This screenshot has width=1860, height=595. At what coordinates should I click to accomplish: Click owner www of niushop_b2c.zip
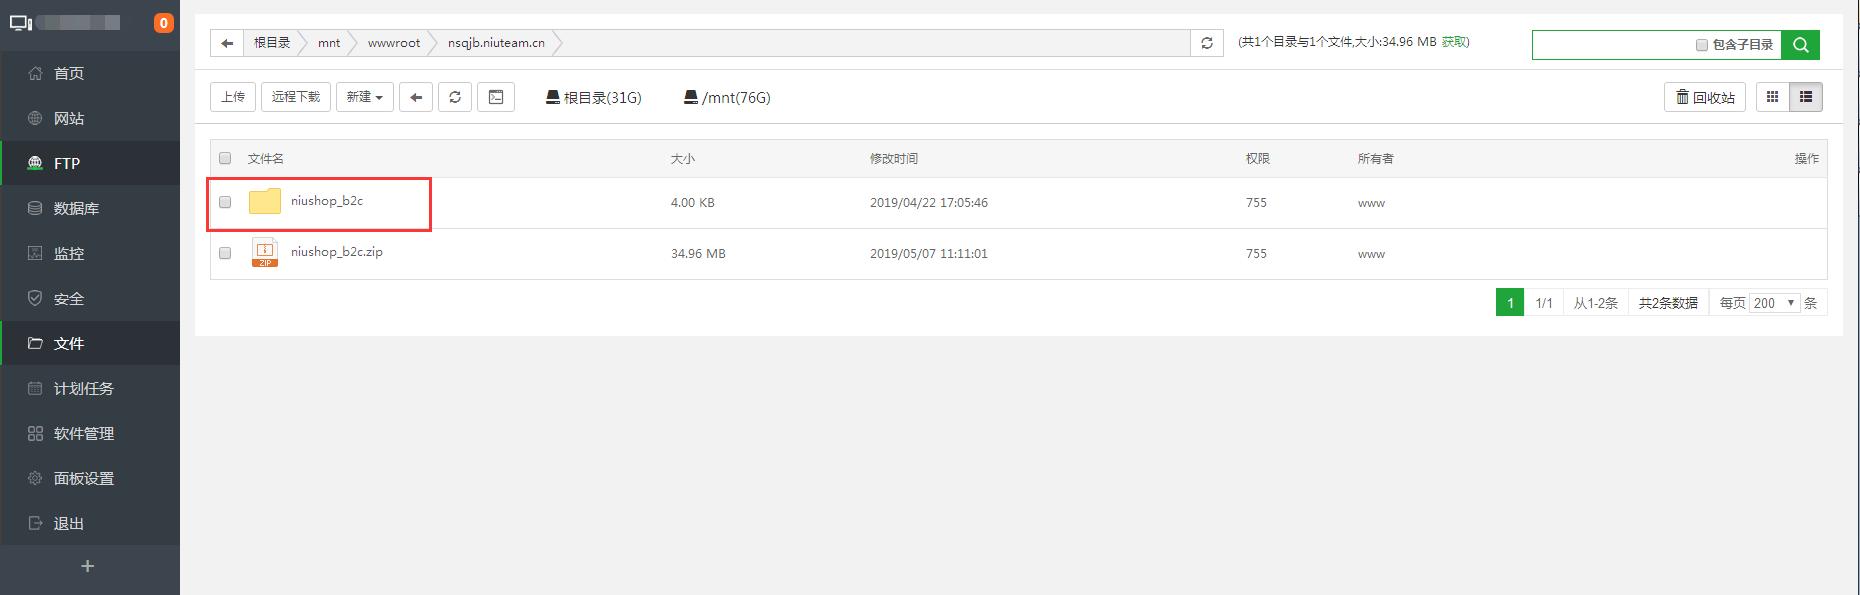click(1371, 254)
